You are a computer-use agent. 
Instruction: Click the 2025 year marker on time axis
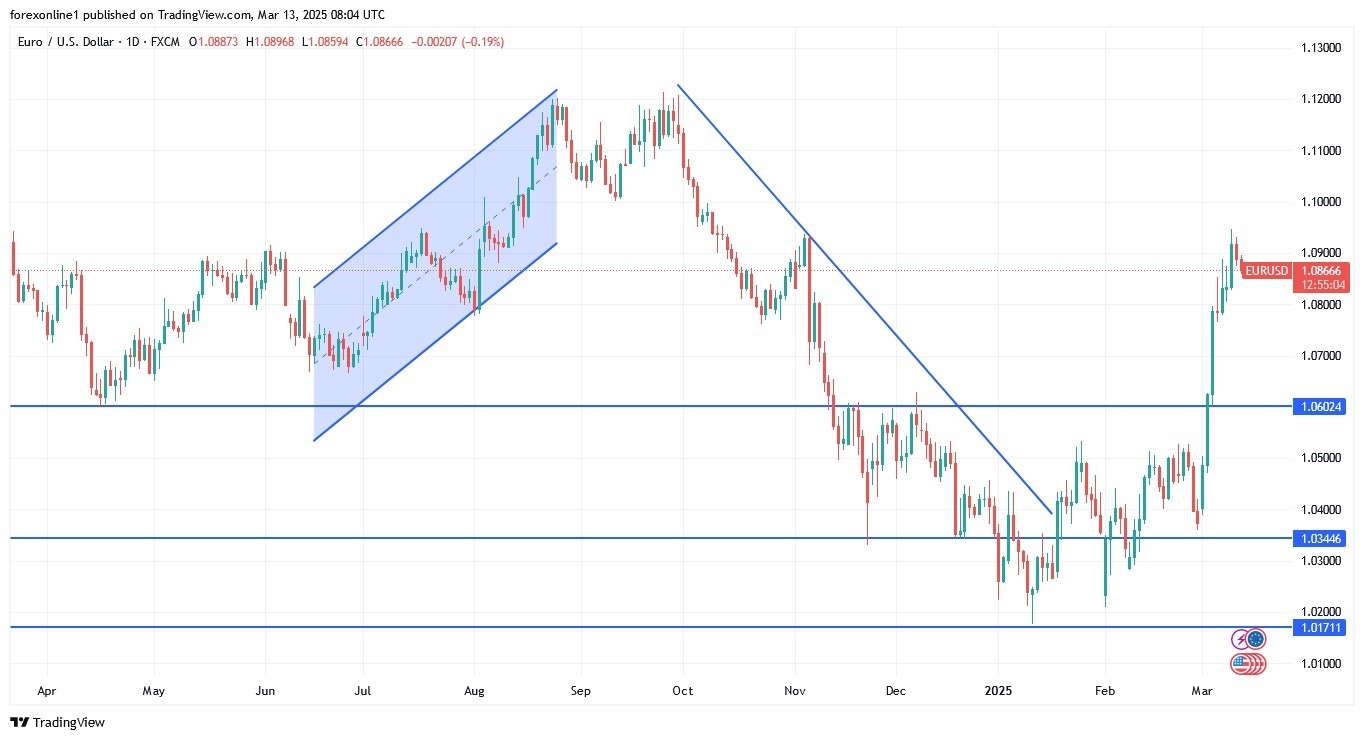998,690
